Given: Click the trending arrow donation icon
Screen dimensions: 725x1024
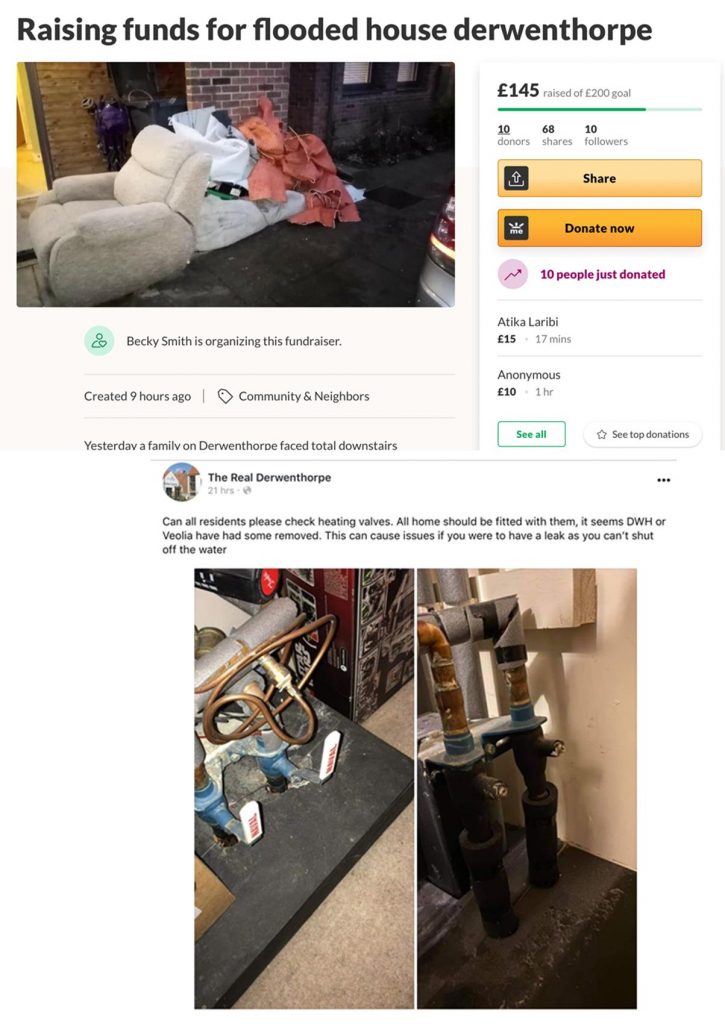Looking at the screenshot, I should pos(513,274).
